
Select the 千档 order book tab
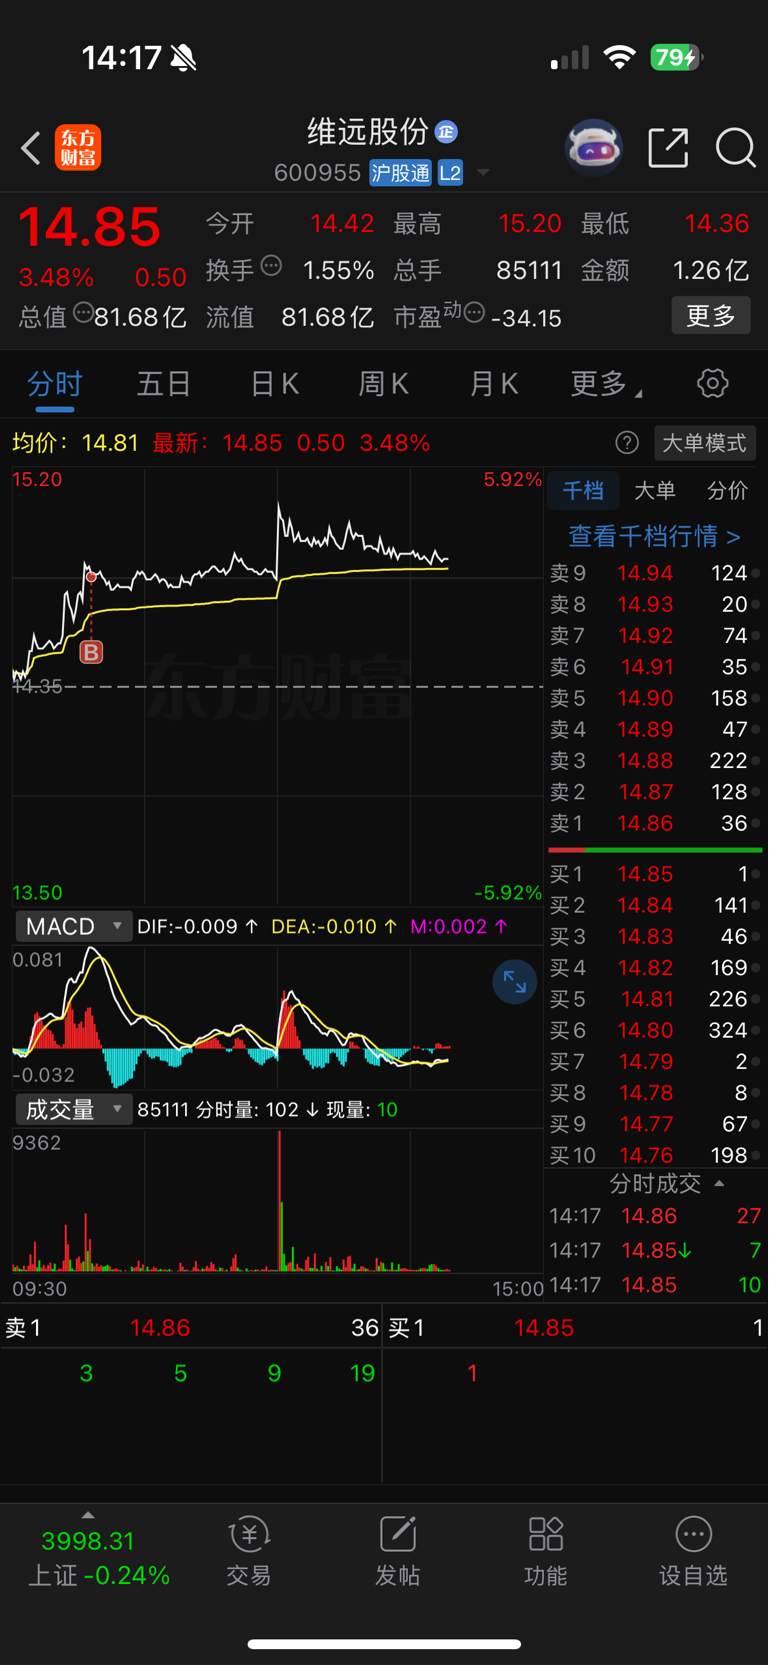tap(583, 491)
